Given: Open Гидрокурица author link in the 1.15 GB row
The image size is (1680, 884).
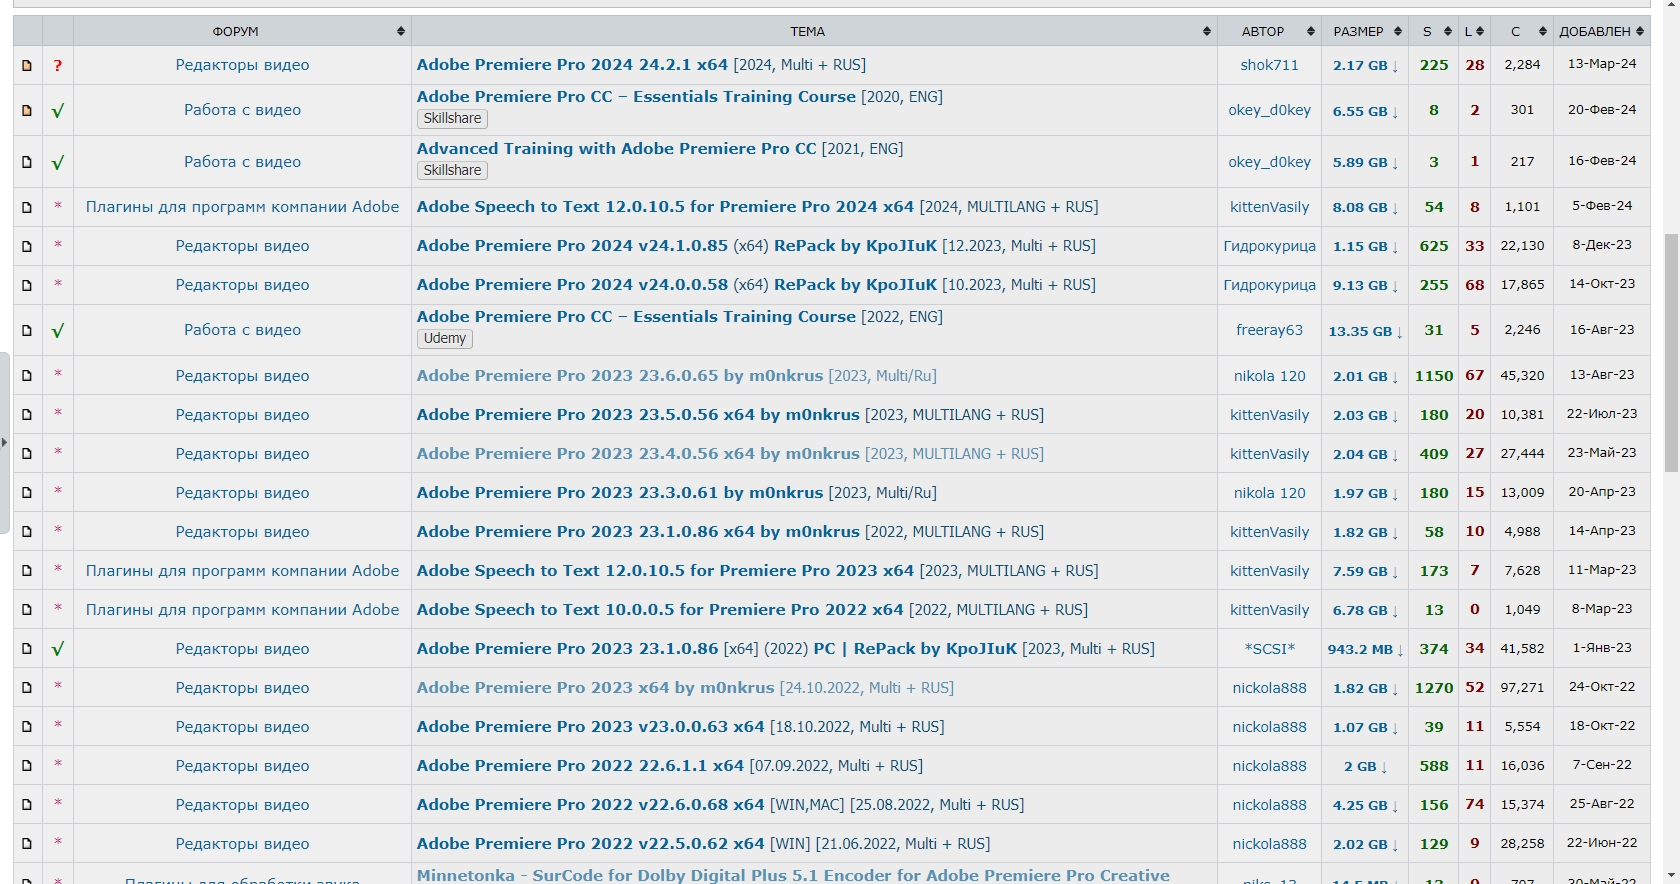Looking at the screenshot, I should tap(1269, 246).
